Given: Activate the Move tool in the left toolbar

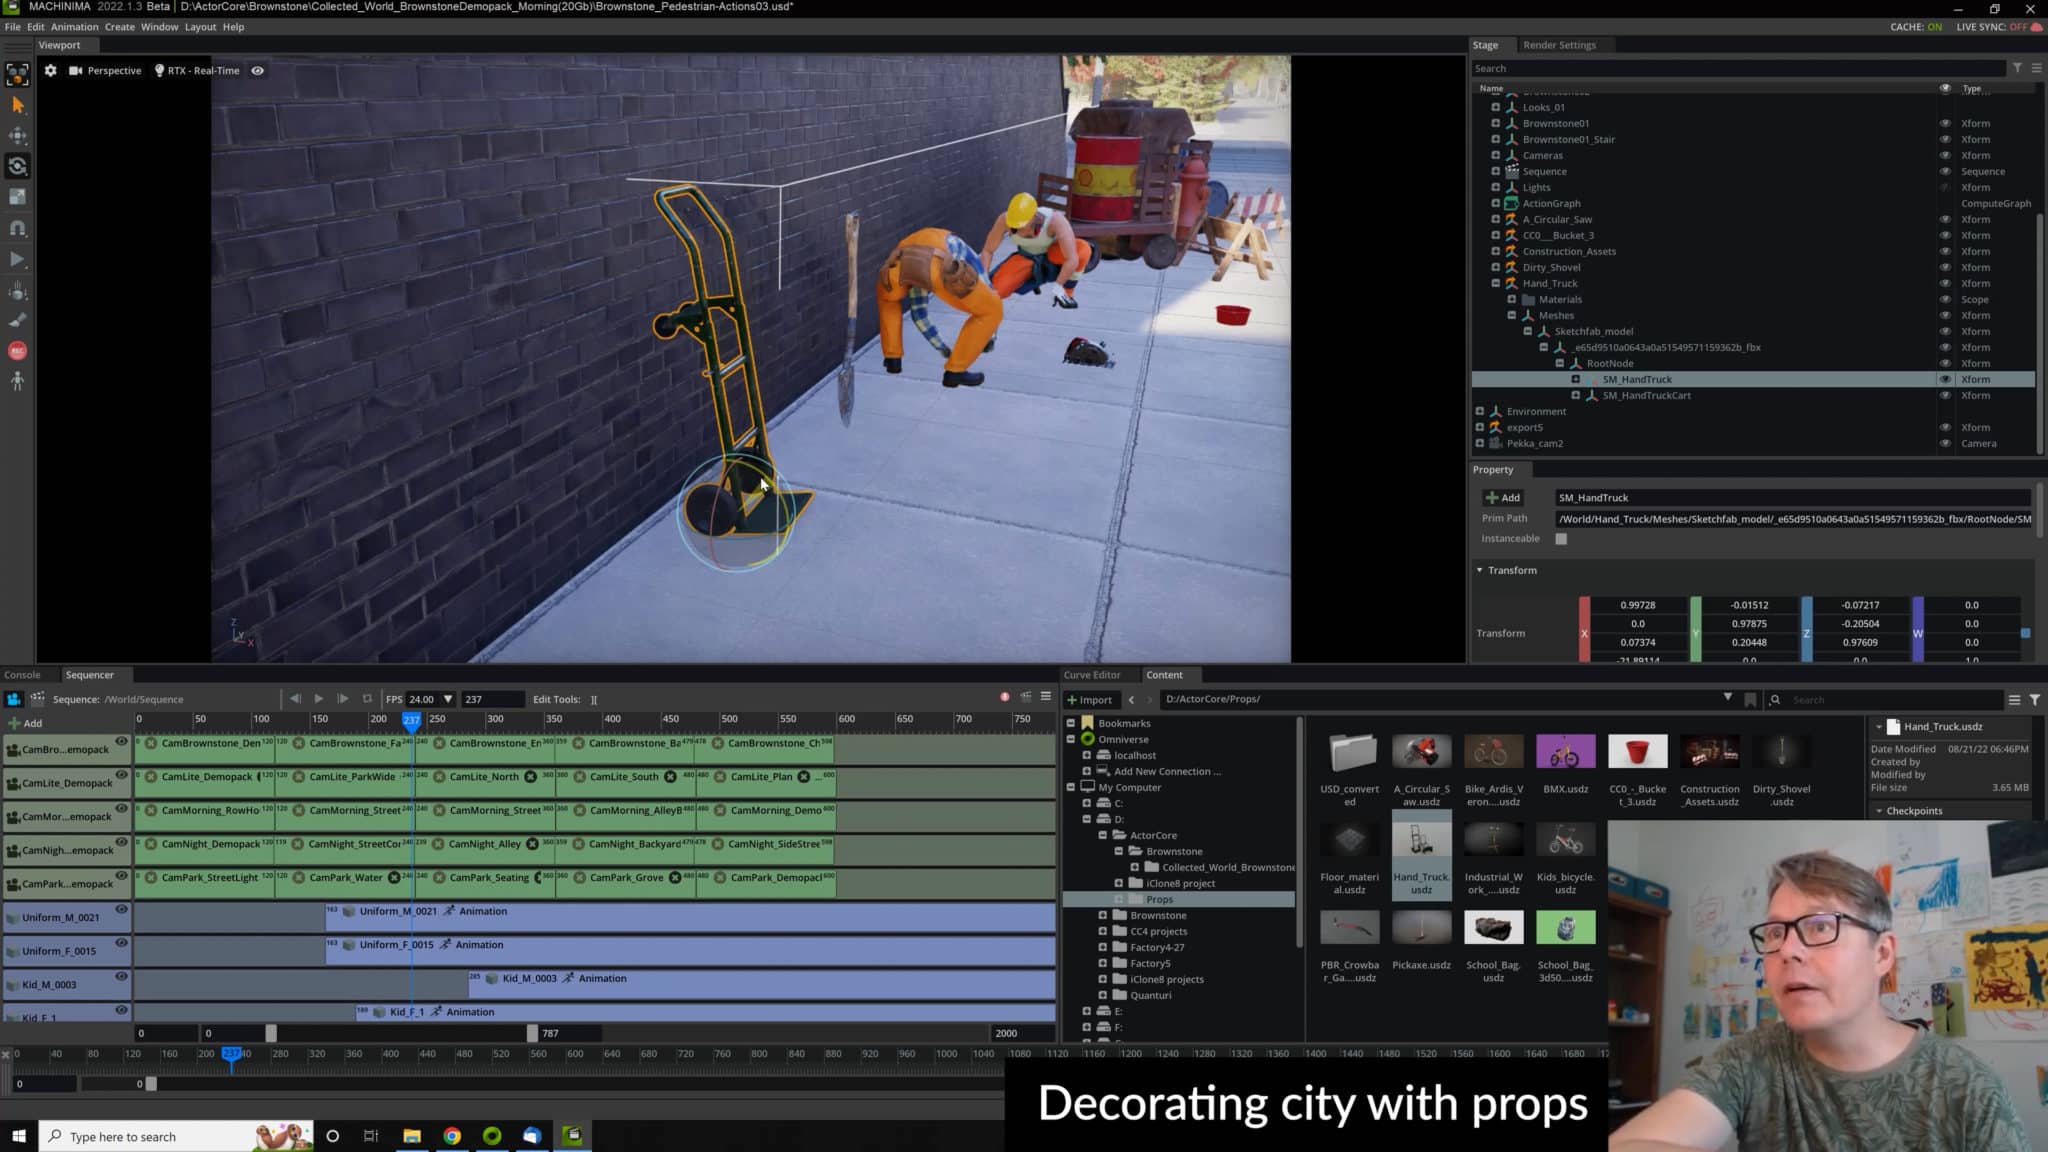Looking at the screenshot, I should click(x=17, y=134).
